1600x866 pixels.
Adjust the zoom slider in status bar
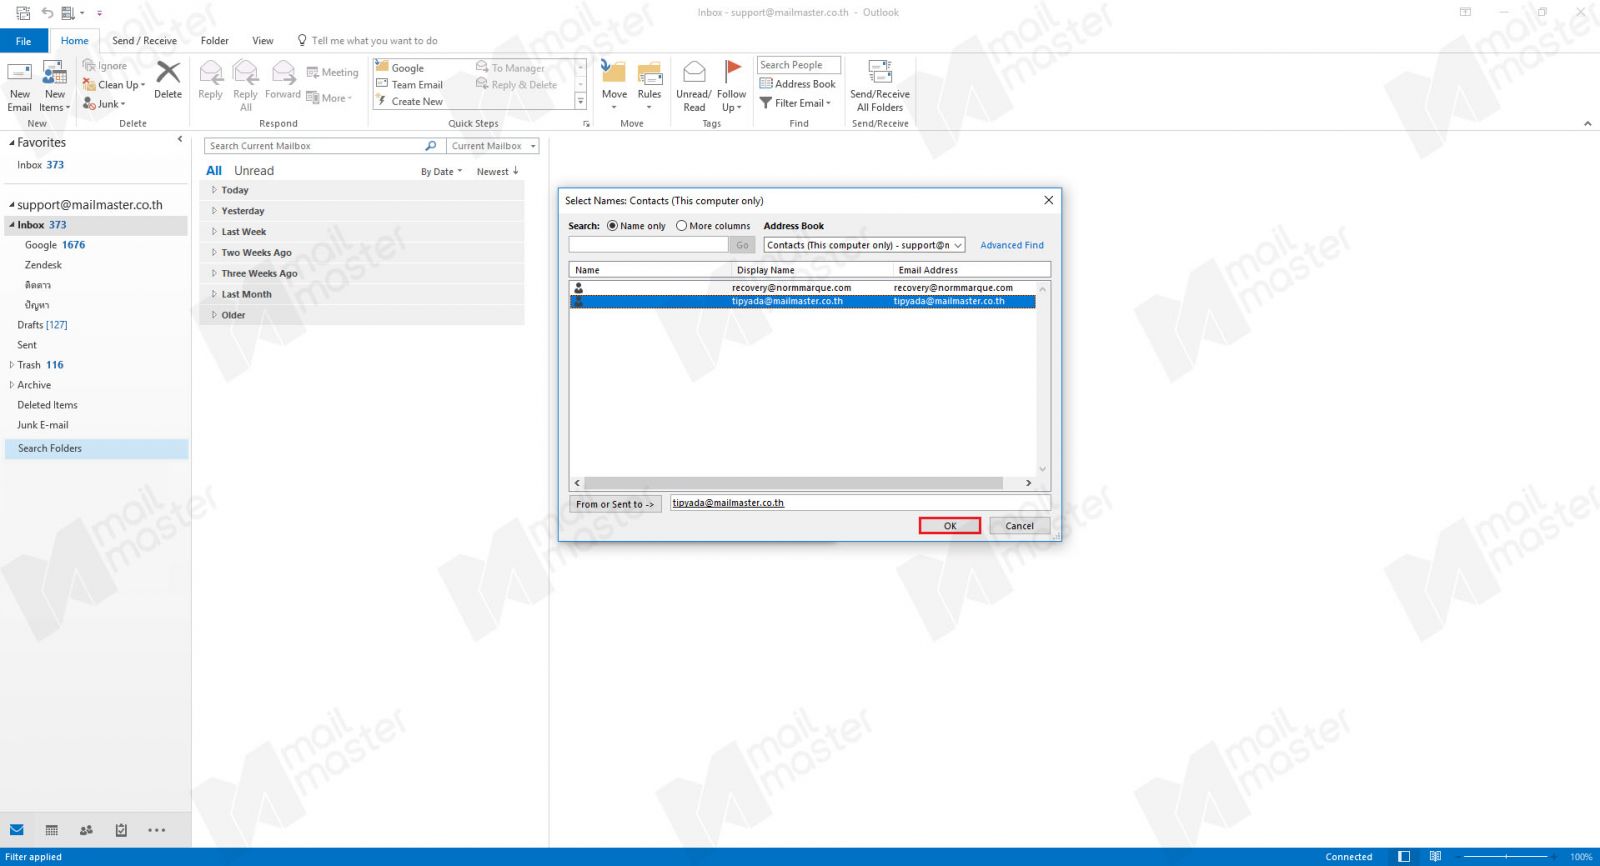click(x=1505, y=857)
